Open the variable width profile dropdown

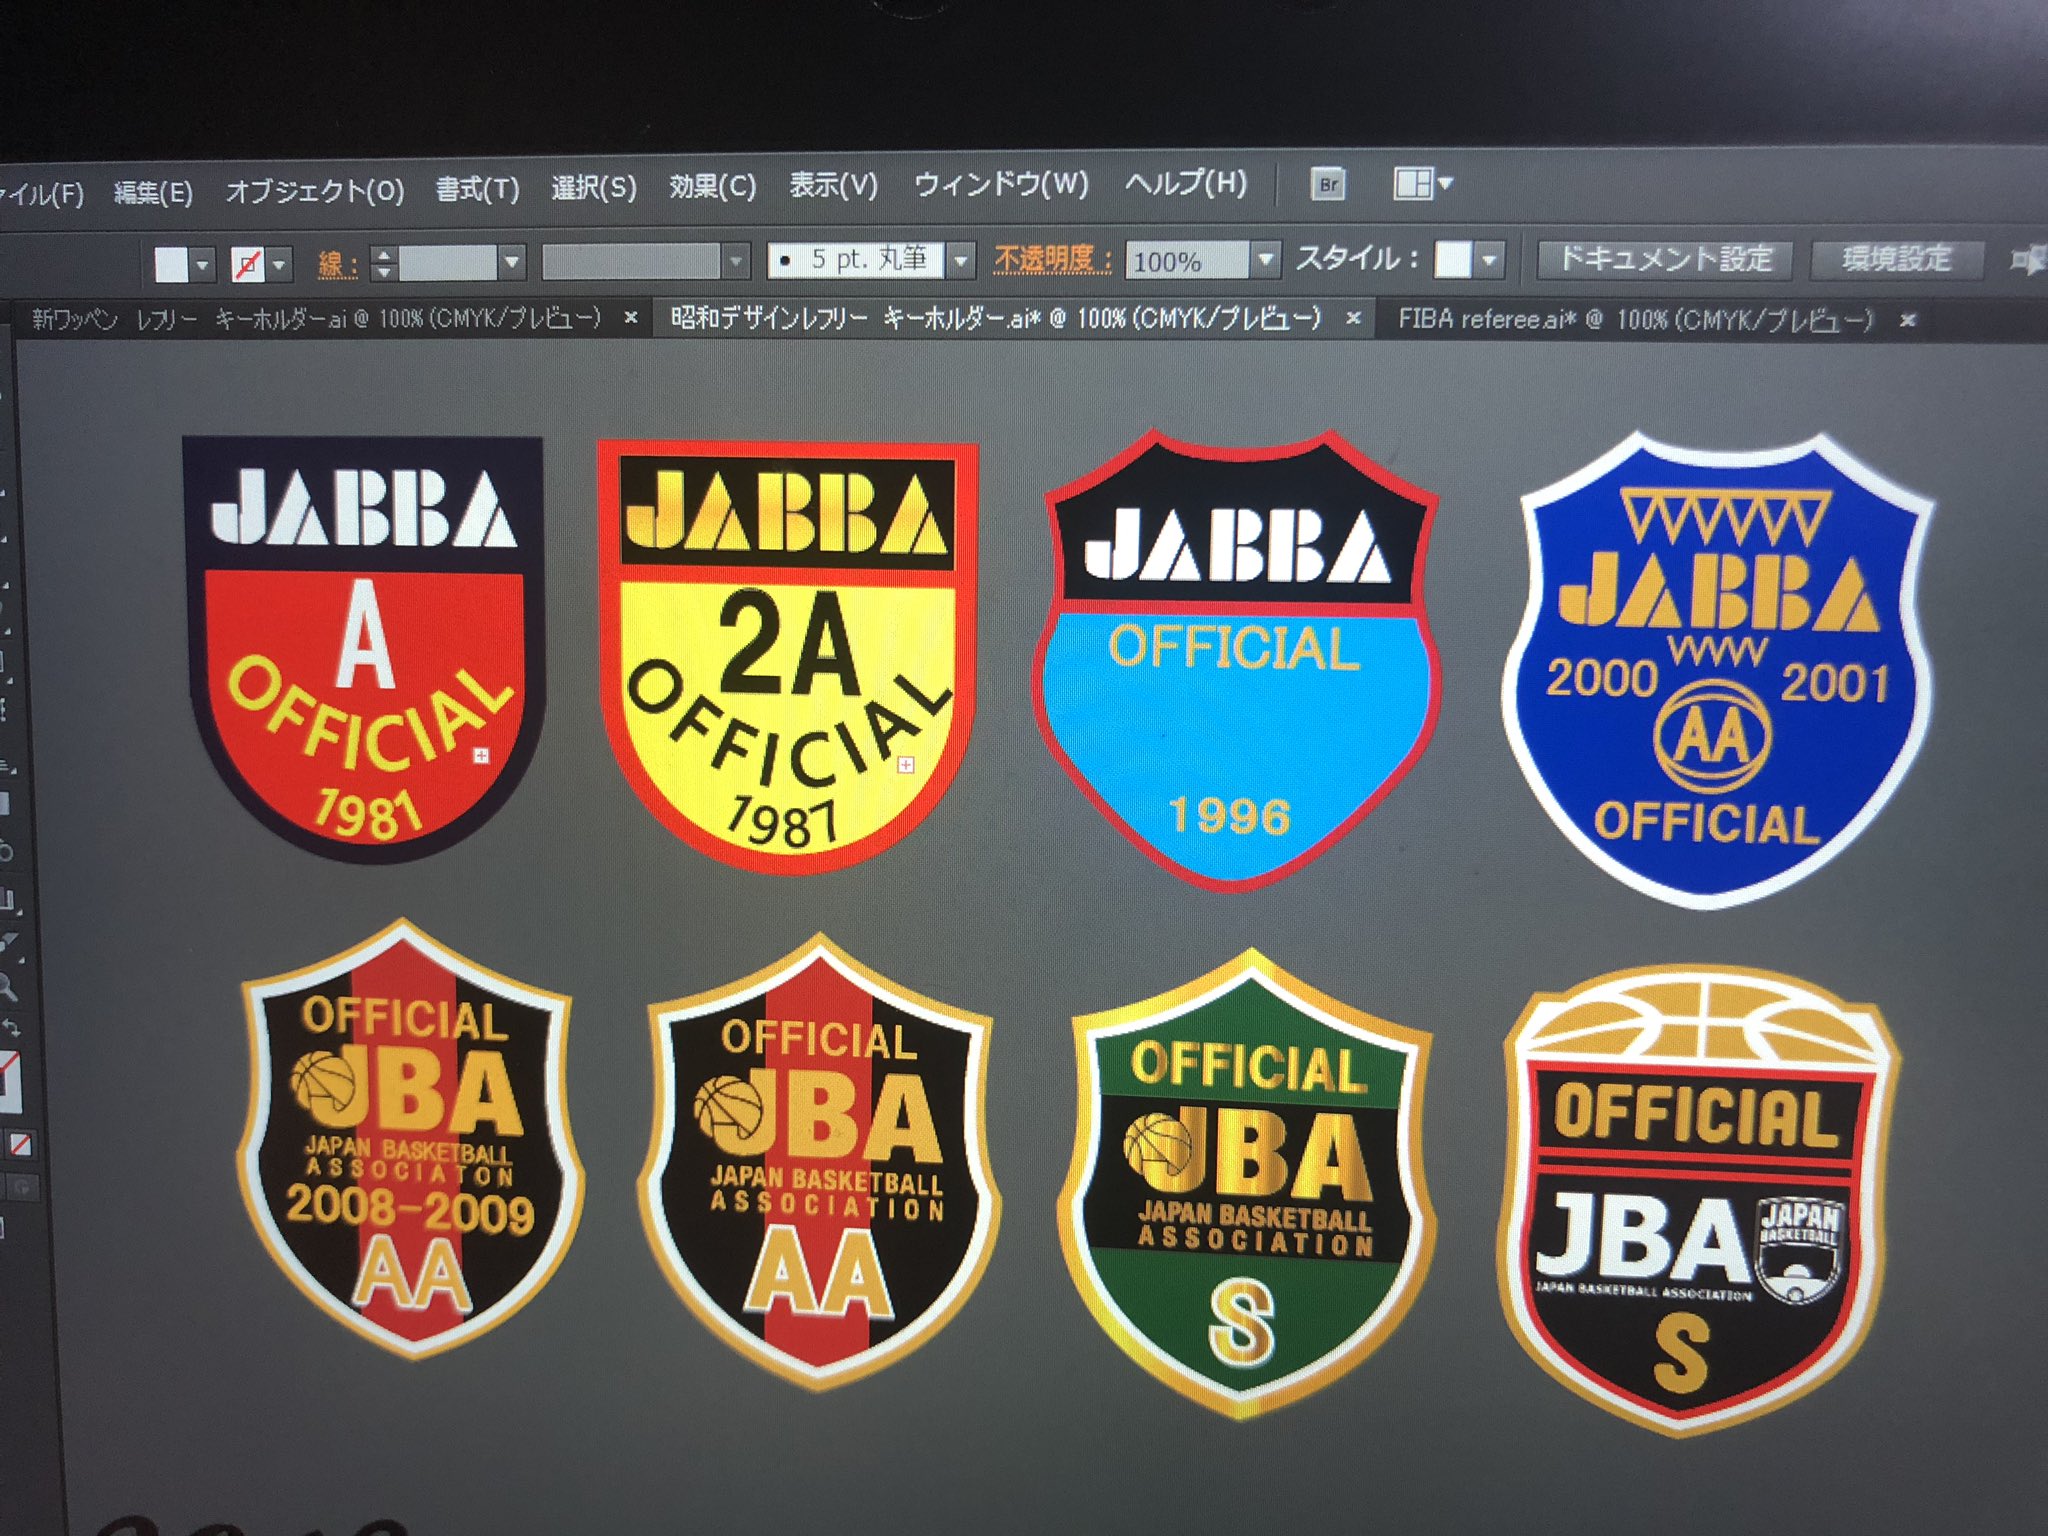click(736, 263)
